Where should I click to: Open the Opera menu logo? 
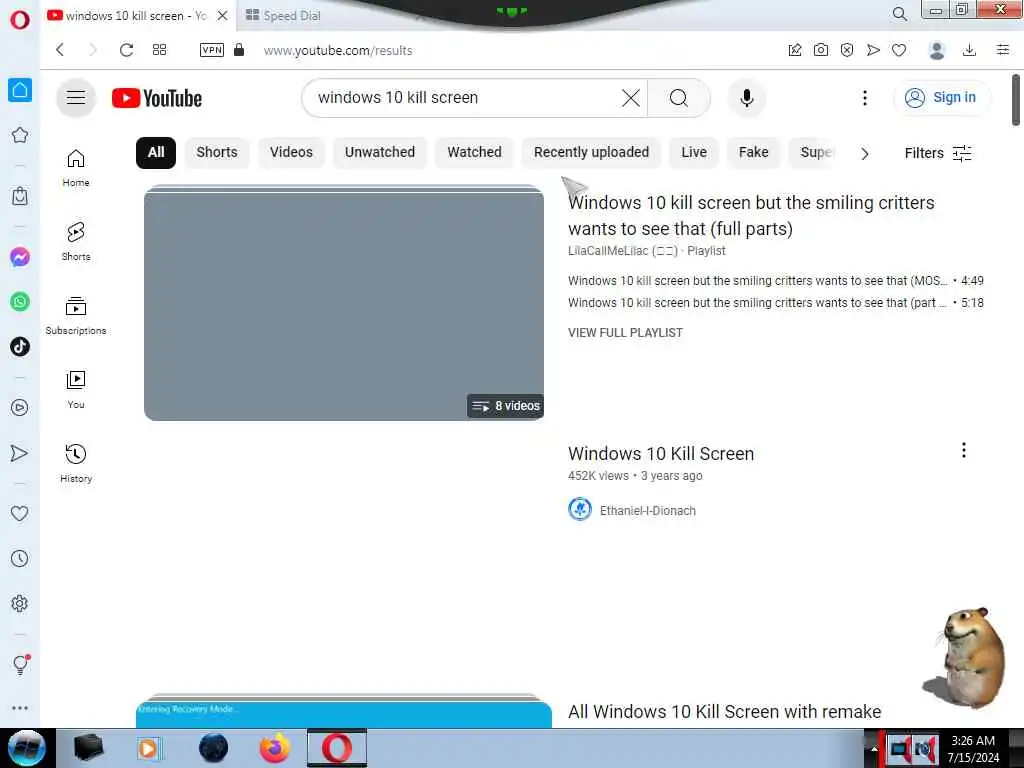pyautogui.click(x=20, y=19)
